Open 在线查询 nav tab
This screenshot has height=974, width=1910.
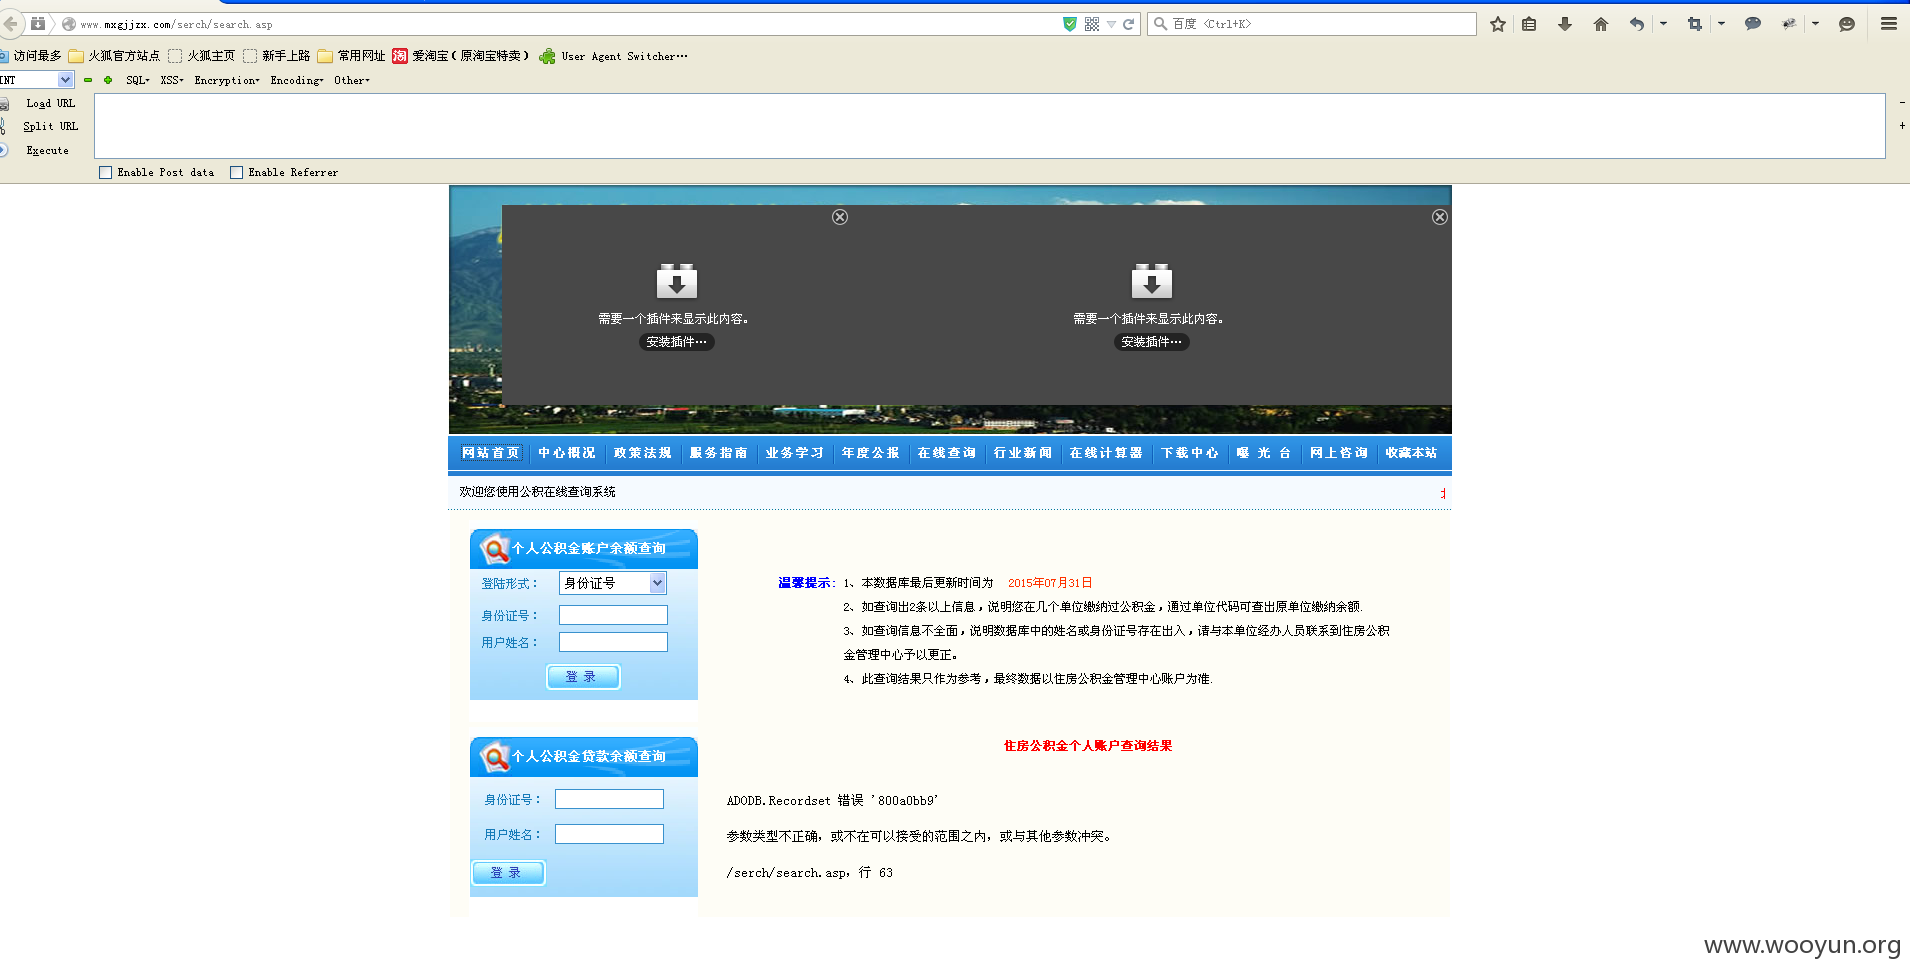pos(946,453)
